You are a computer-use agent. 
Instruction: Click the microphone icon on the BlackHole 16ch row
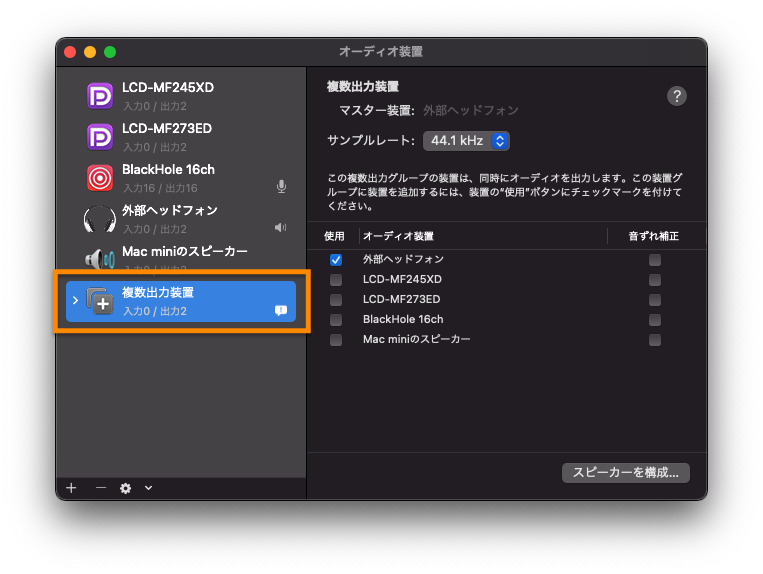[281, 186]
